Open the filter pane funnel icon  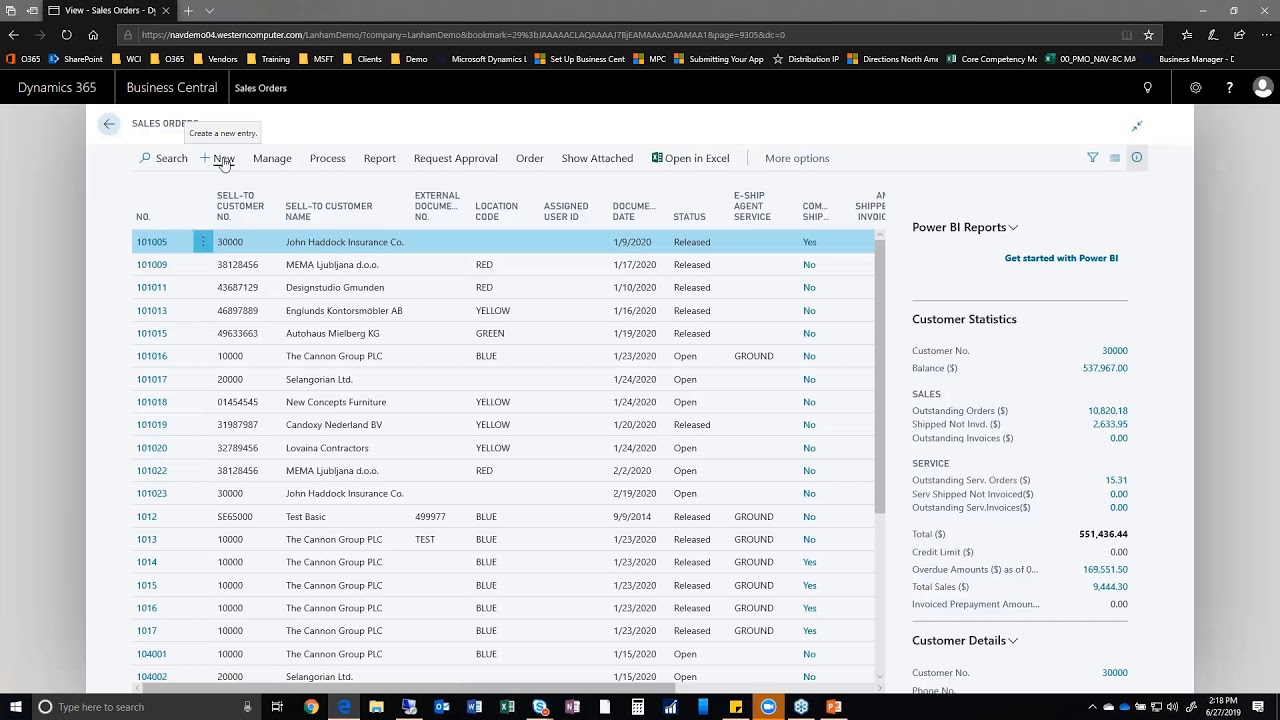point(1092,158)
